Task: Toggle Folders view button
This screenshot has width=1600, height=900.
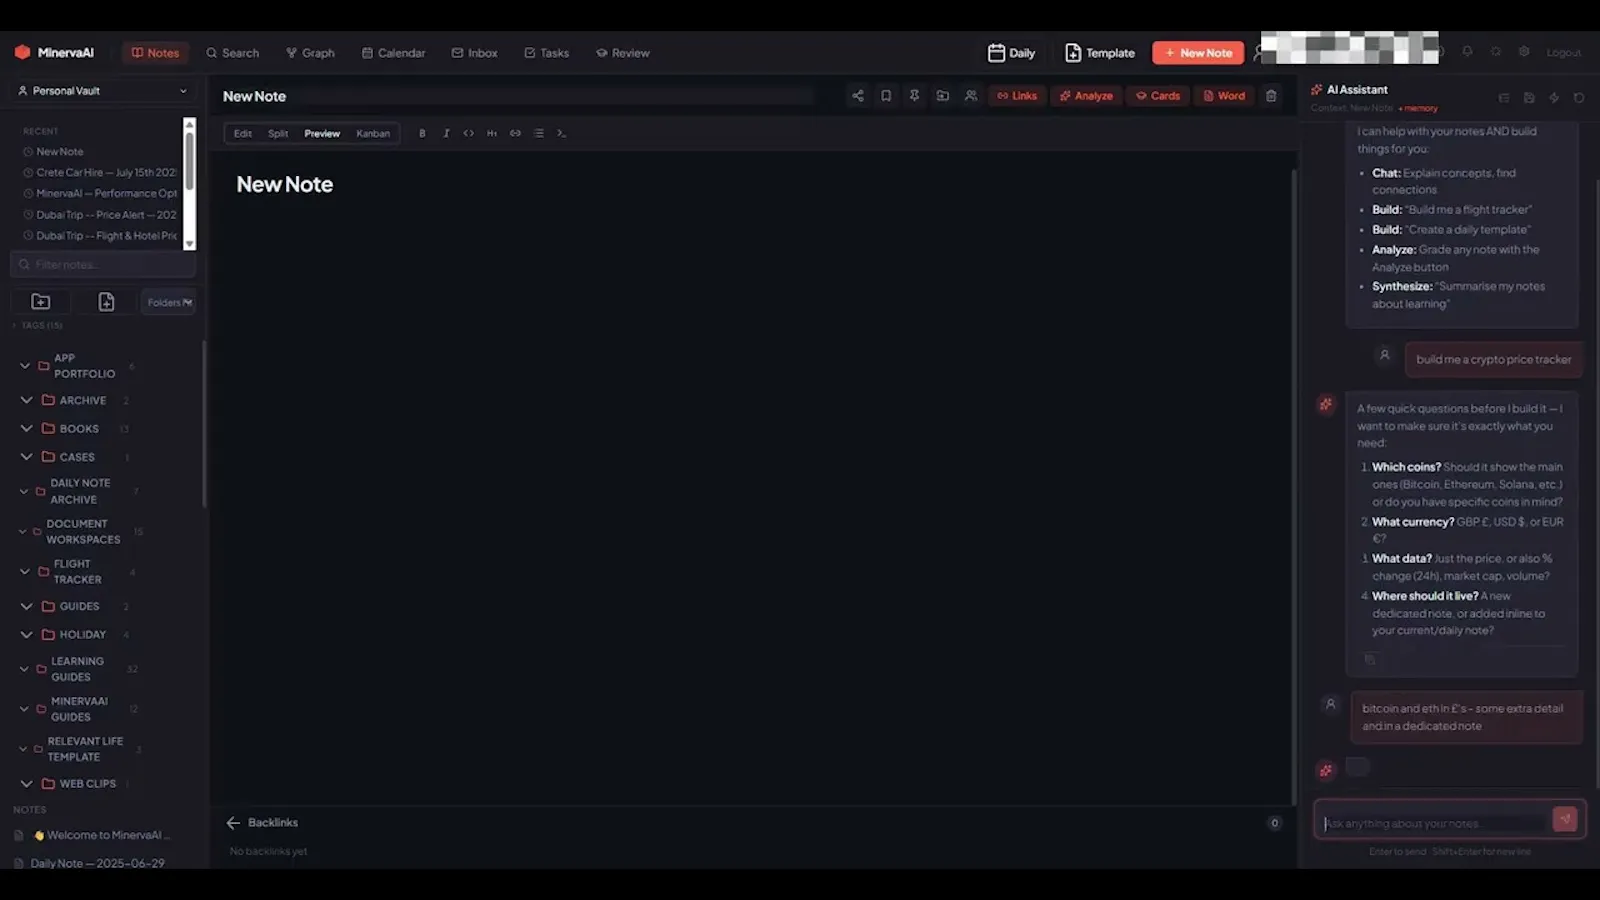Action: 169,302
